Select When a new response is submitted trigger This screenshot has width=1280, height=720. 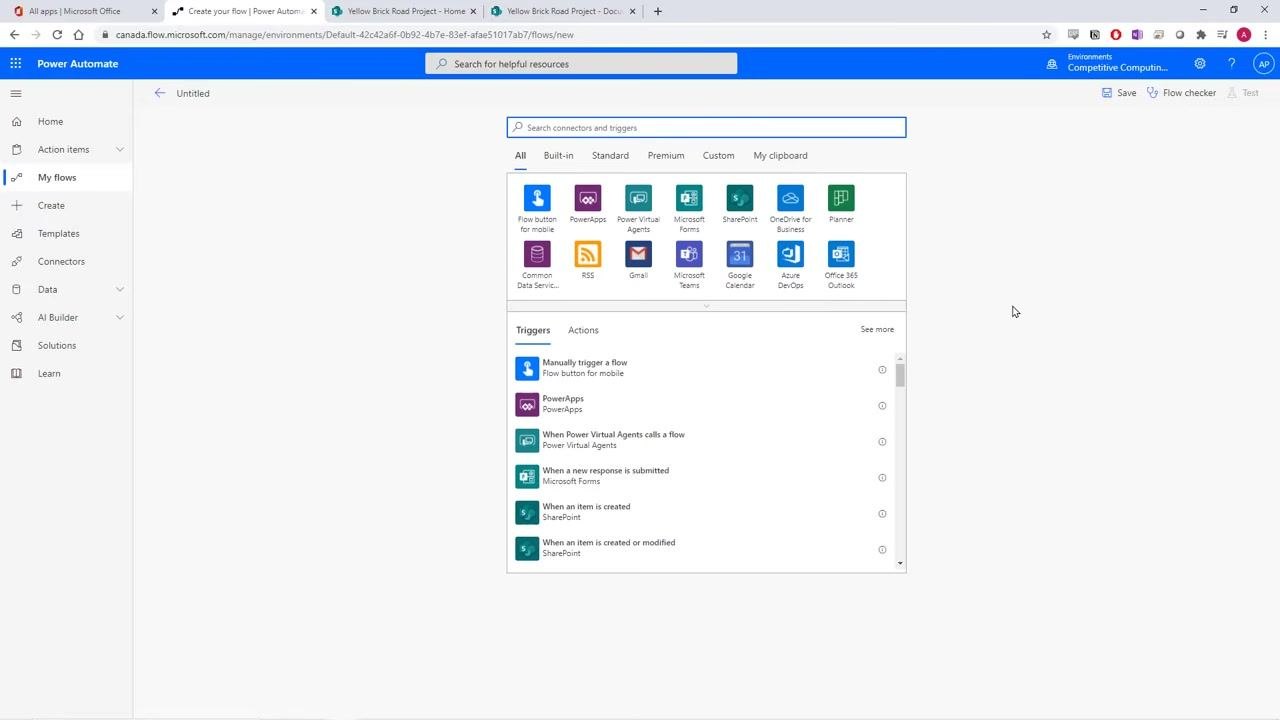tap(700, 476)
